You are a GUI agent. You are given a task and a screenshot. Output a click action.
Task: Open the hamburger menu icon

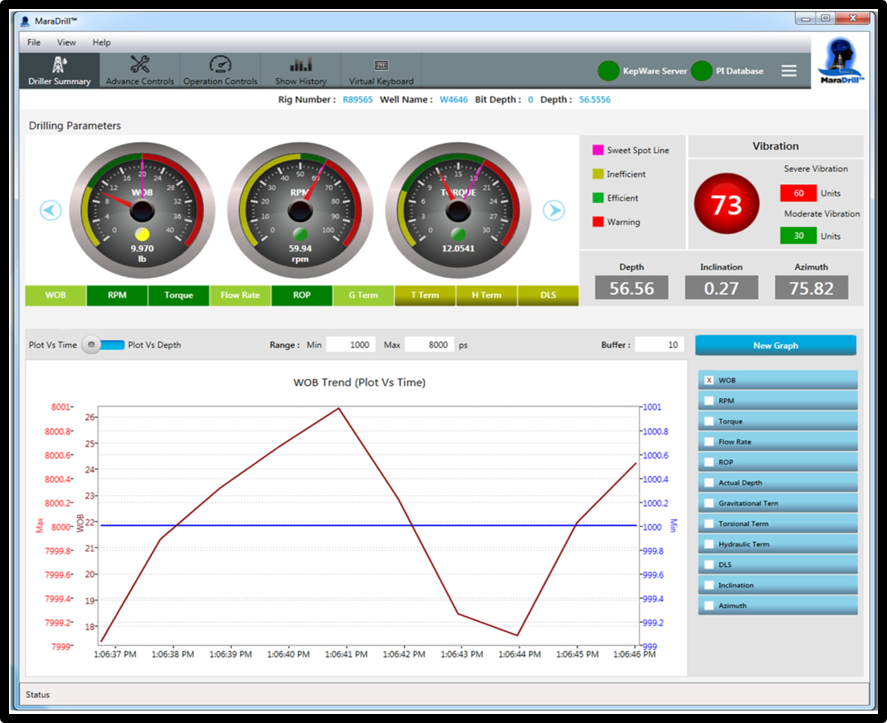[x=789, y=71]
